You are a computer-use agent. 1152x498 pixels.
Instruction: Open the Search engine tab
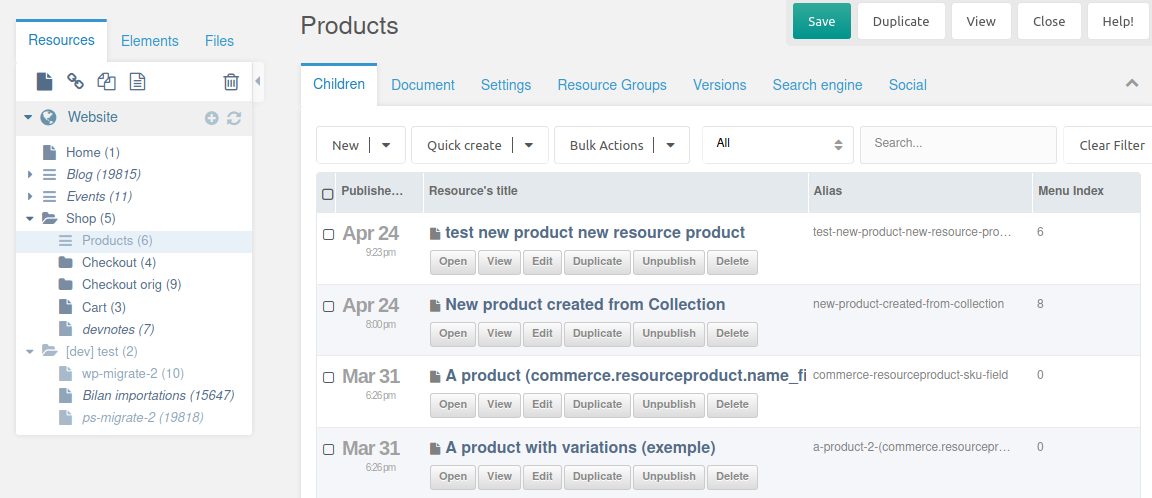[x=818, y=85]
